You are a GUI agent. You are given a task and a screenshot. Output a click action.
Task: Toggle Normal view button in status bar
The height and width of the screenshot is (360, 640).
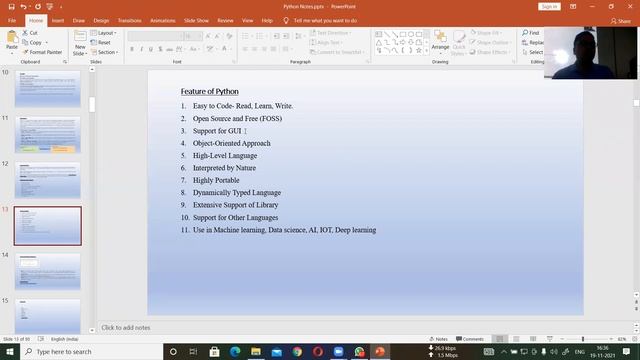click(x=500, y=339)
